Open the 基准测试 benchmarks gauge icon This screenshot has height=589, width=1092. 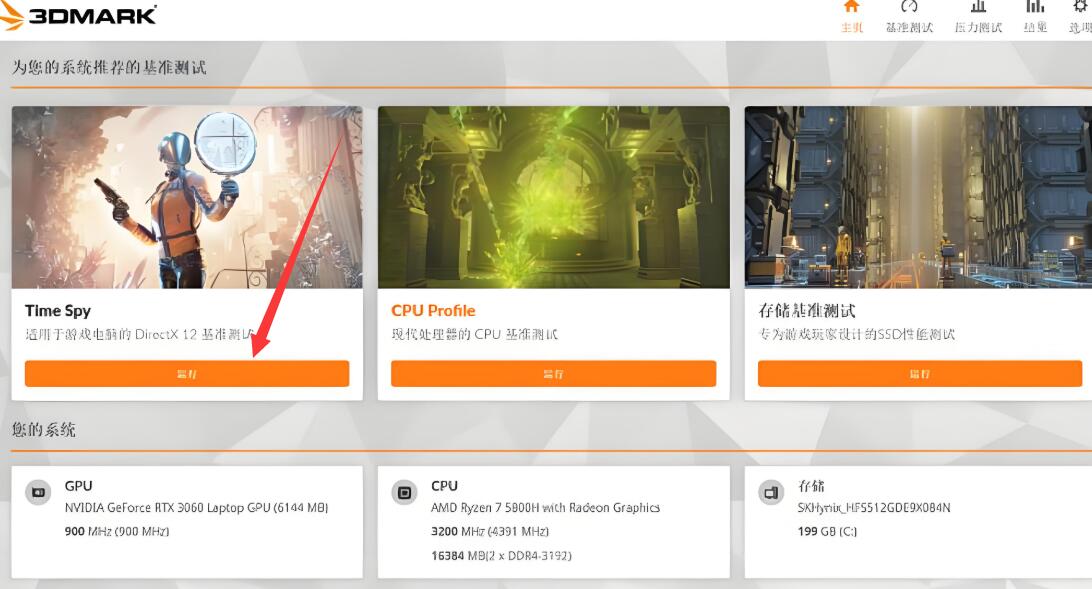(909, 7)
